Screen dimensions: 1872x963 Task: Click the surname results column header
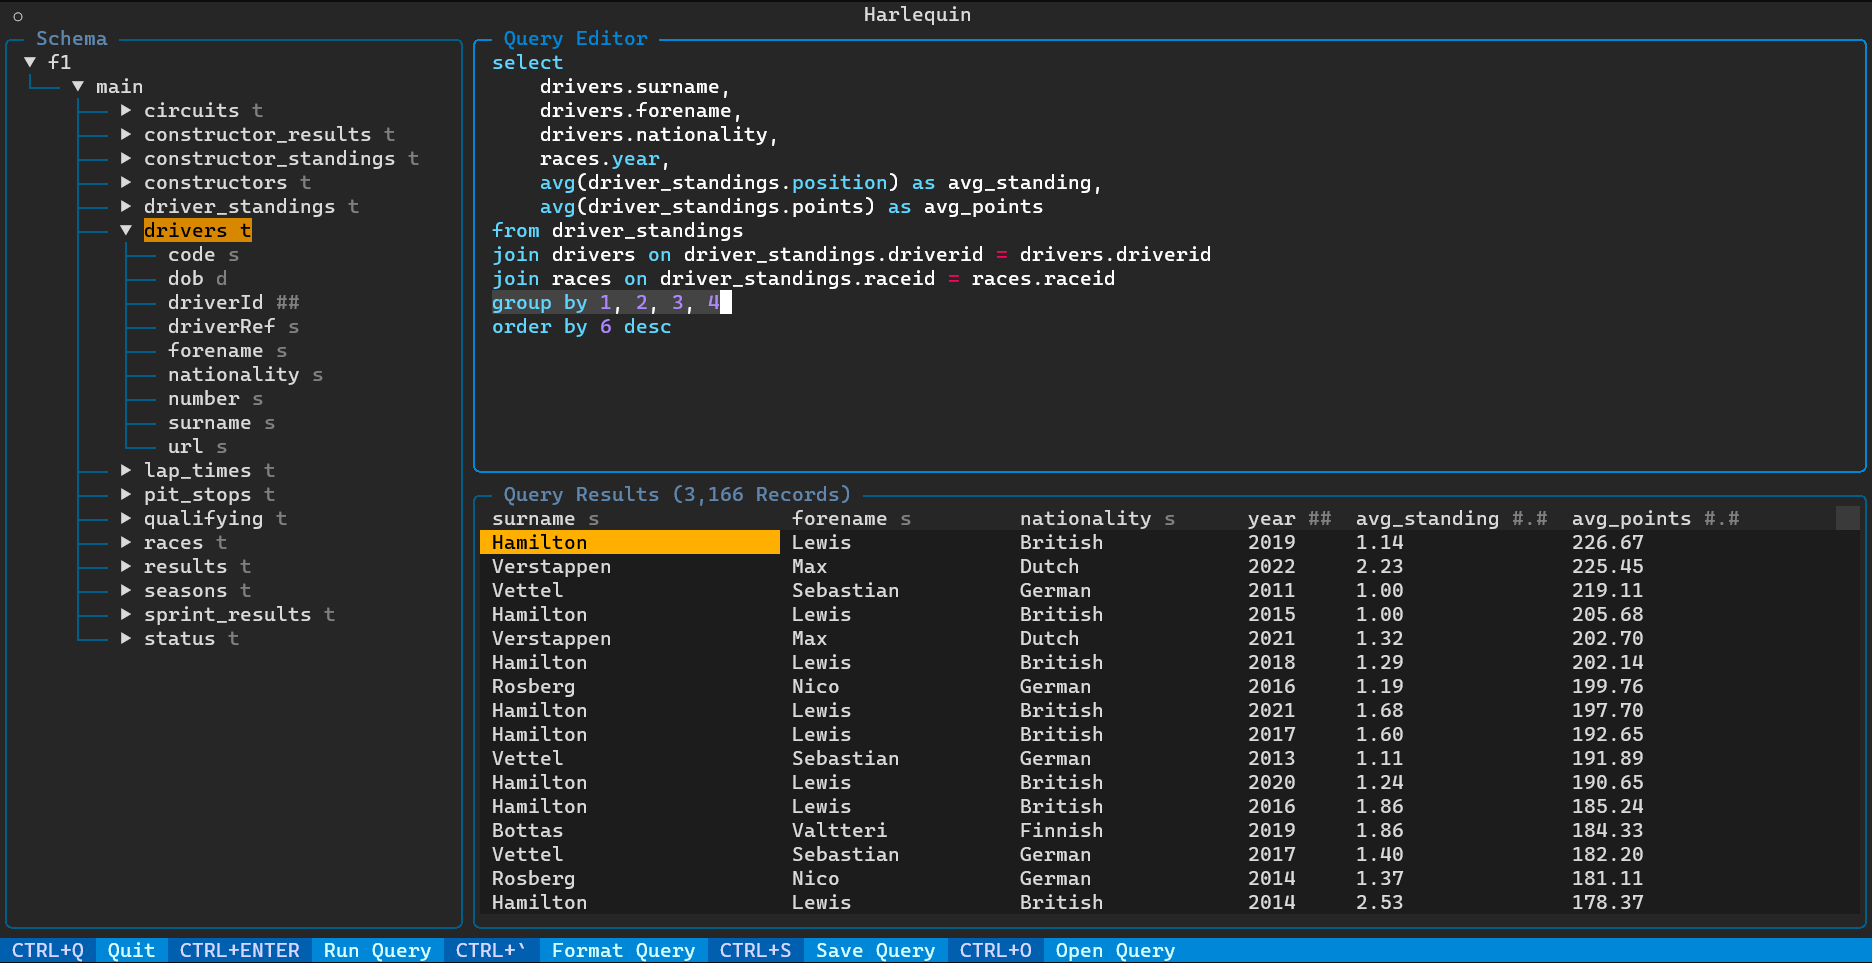click(x=546, y=518)
